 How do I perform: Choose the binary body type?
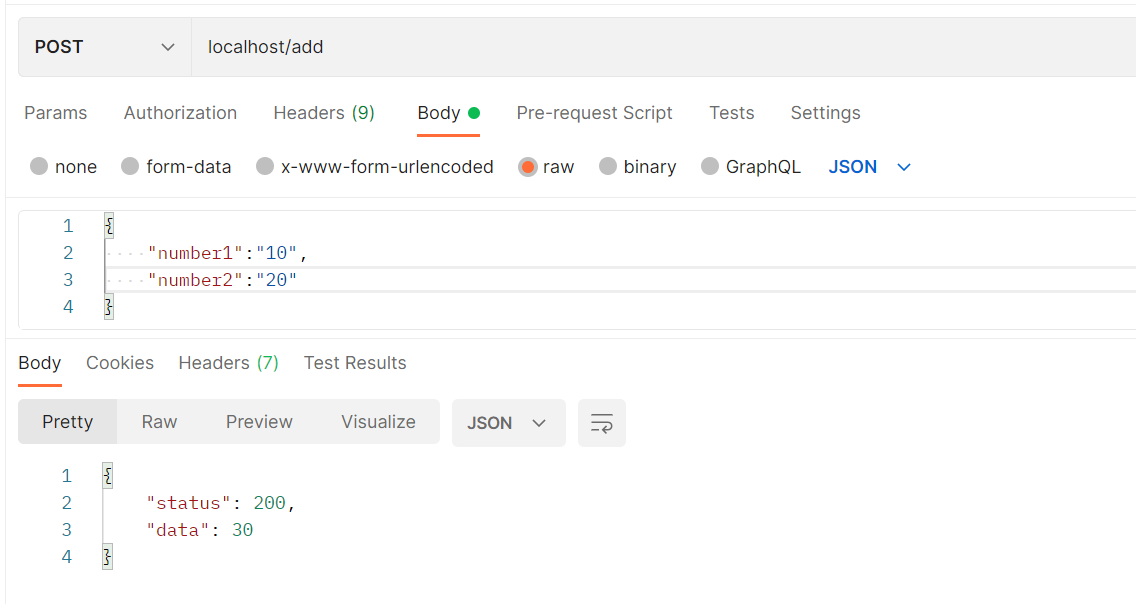pos(637,167)
